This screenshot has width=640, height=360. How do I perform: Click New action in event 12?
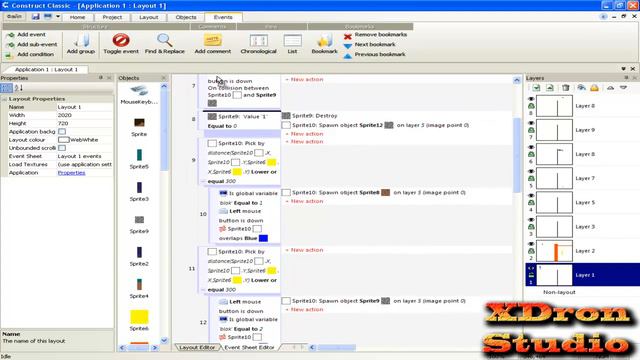tap(304, 309)
